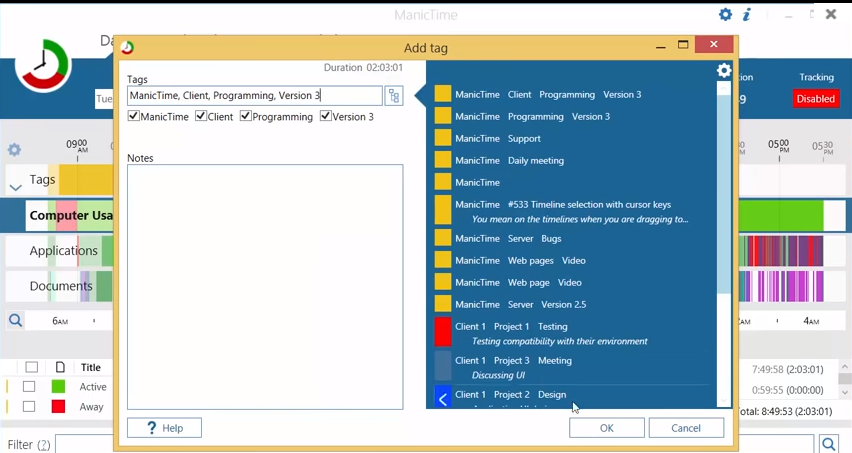The height and width of the screenshot is (453, 852).
Task: Open settings gear in Add tag dialog
Action: (724, 71)
